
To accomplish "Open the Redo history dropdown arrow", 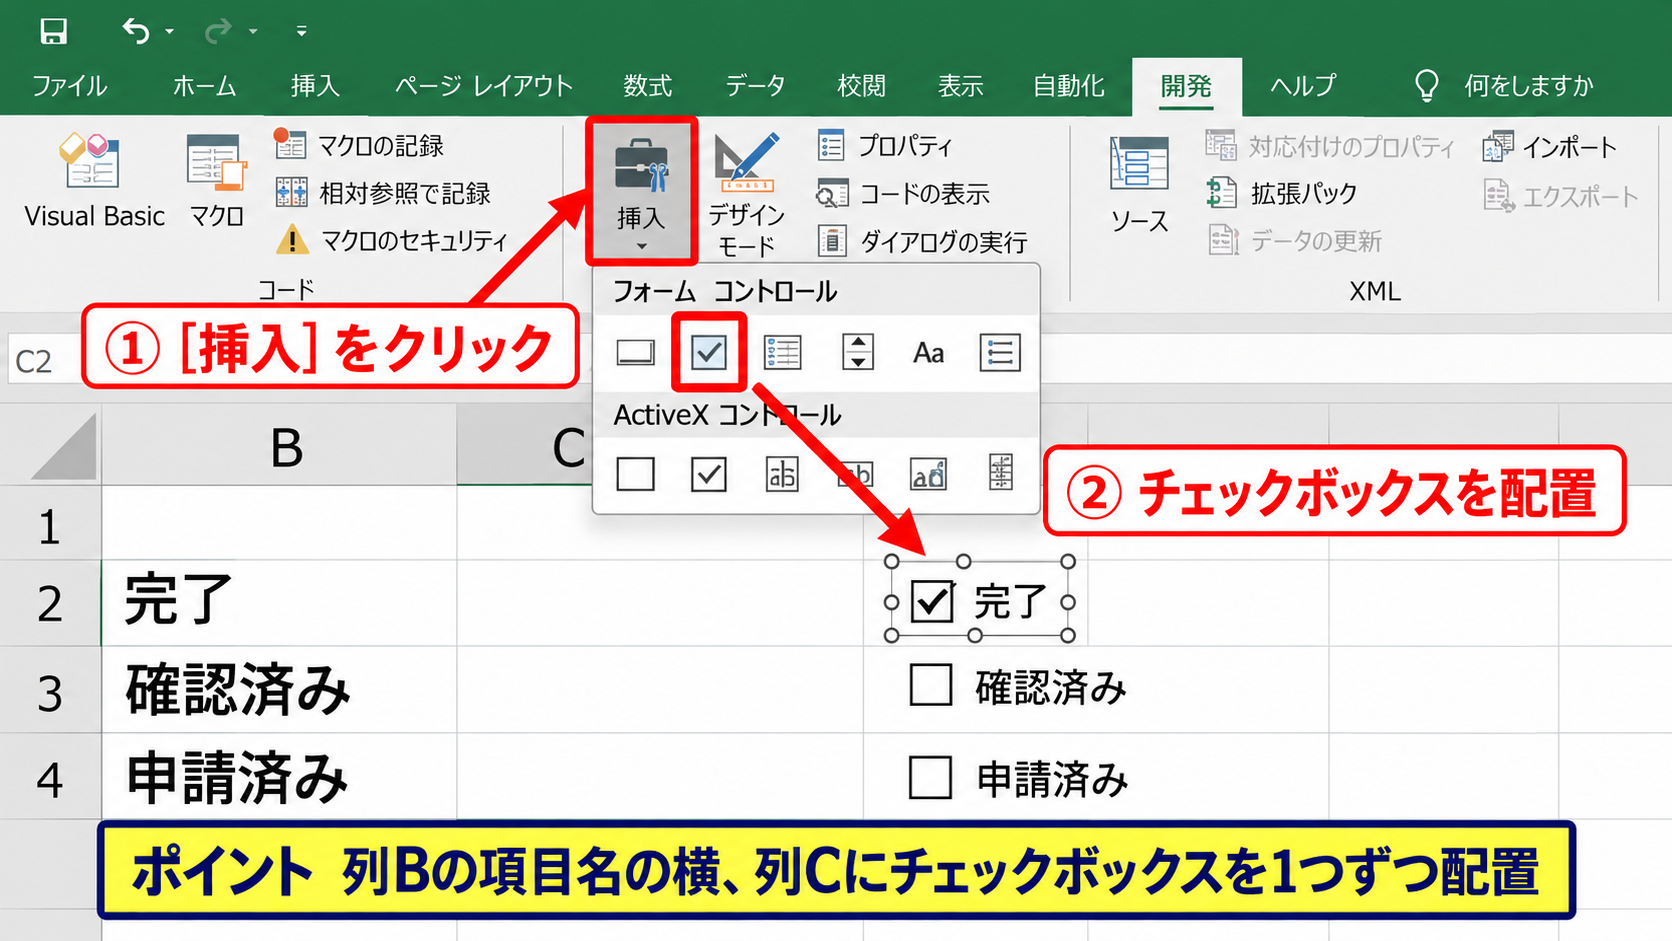I will [x=253, y=32].
